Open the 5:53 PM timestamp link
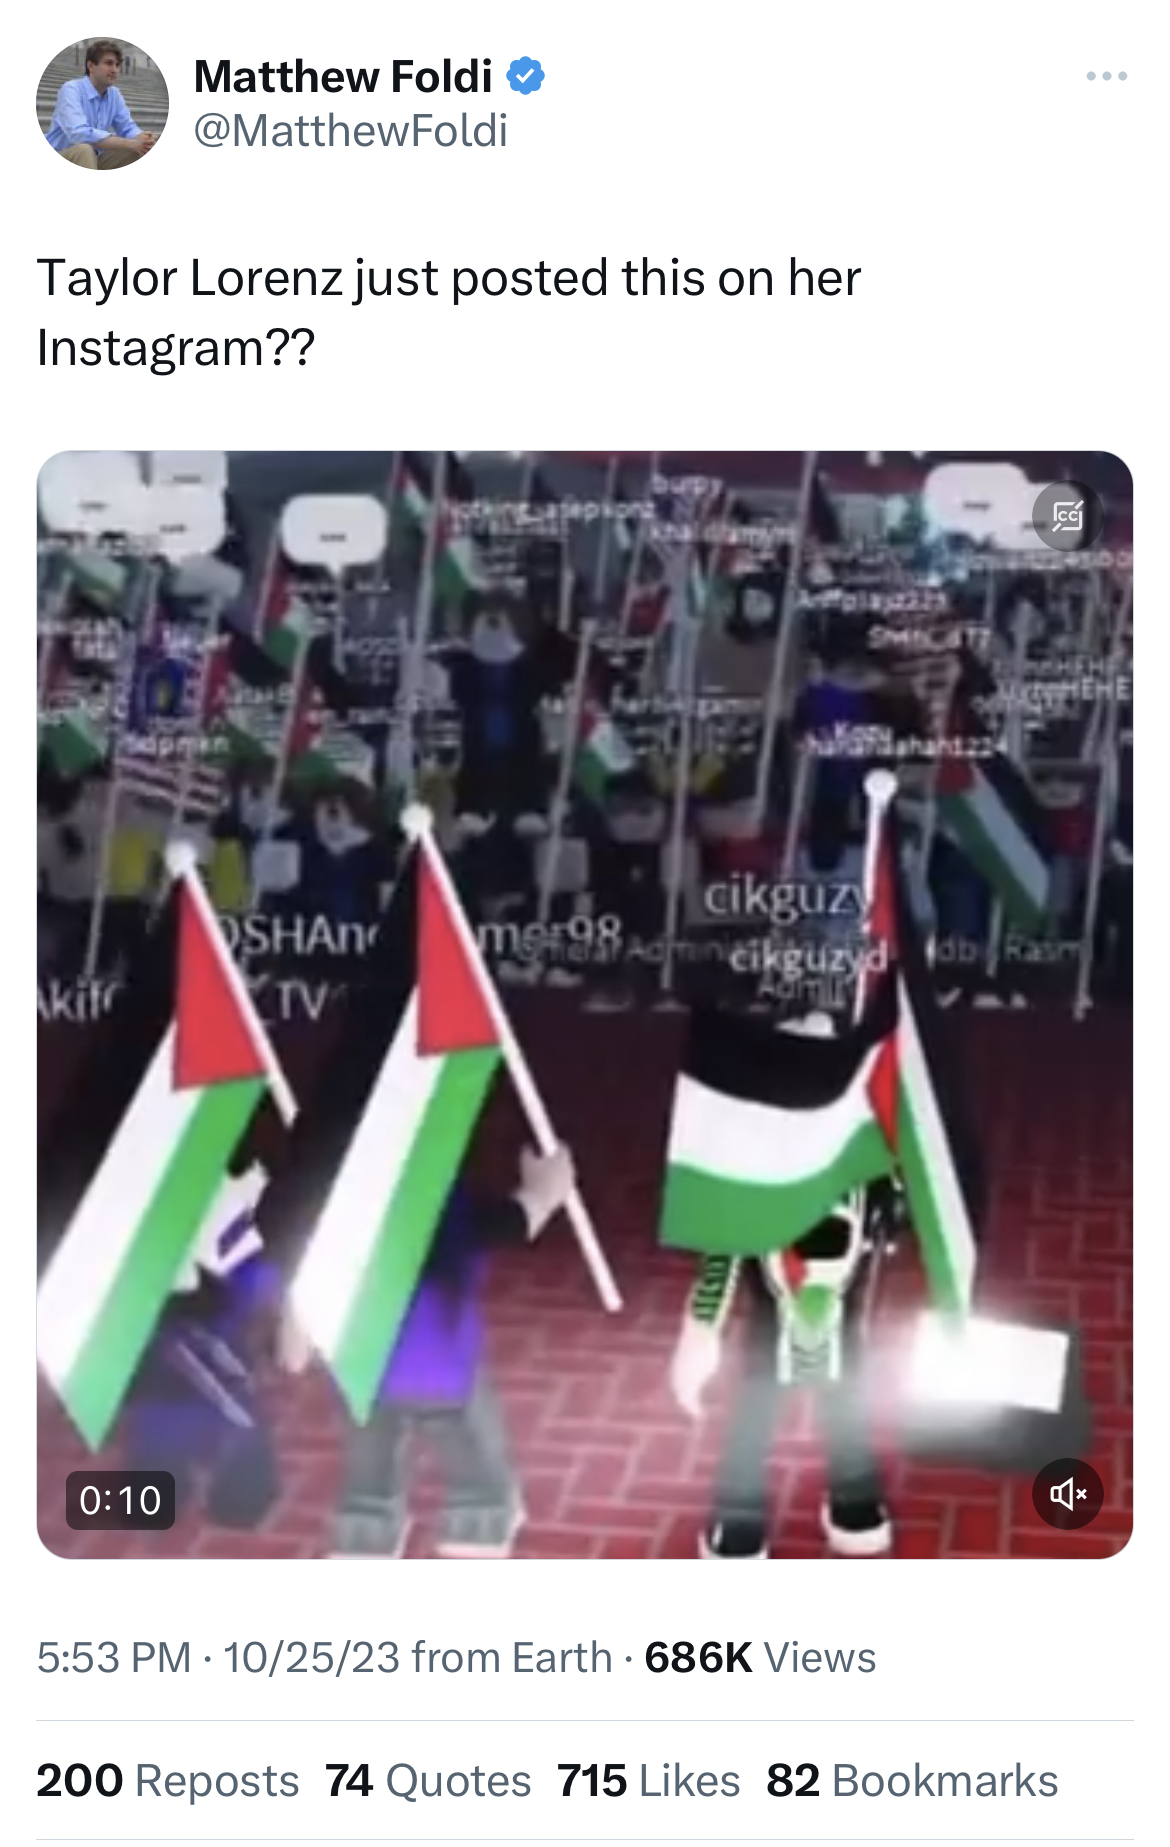 tap(114, 1658)
